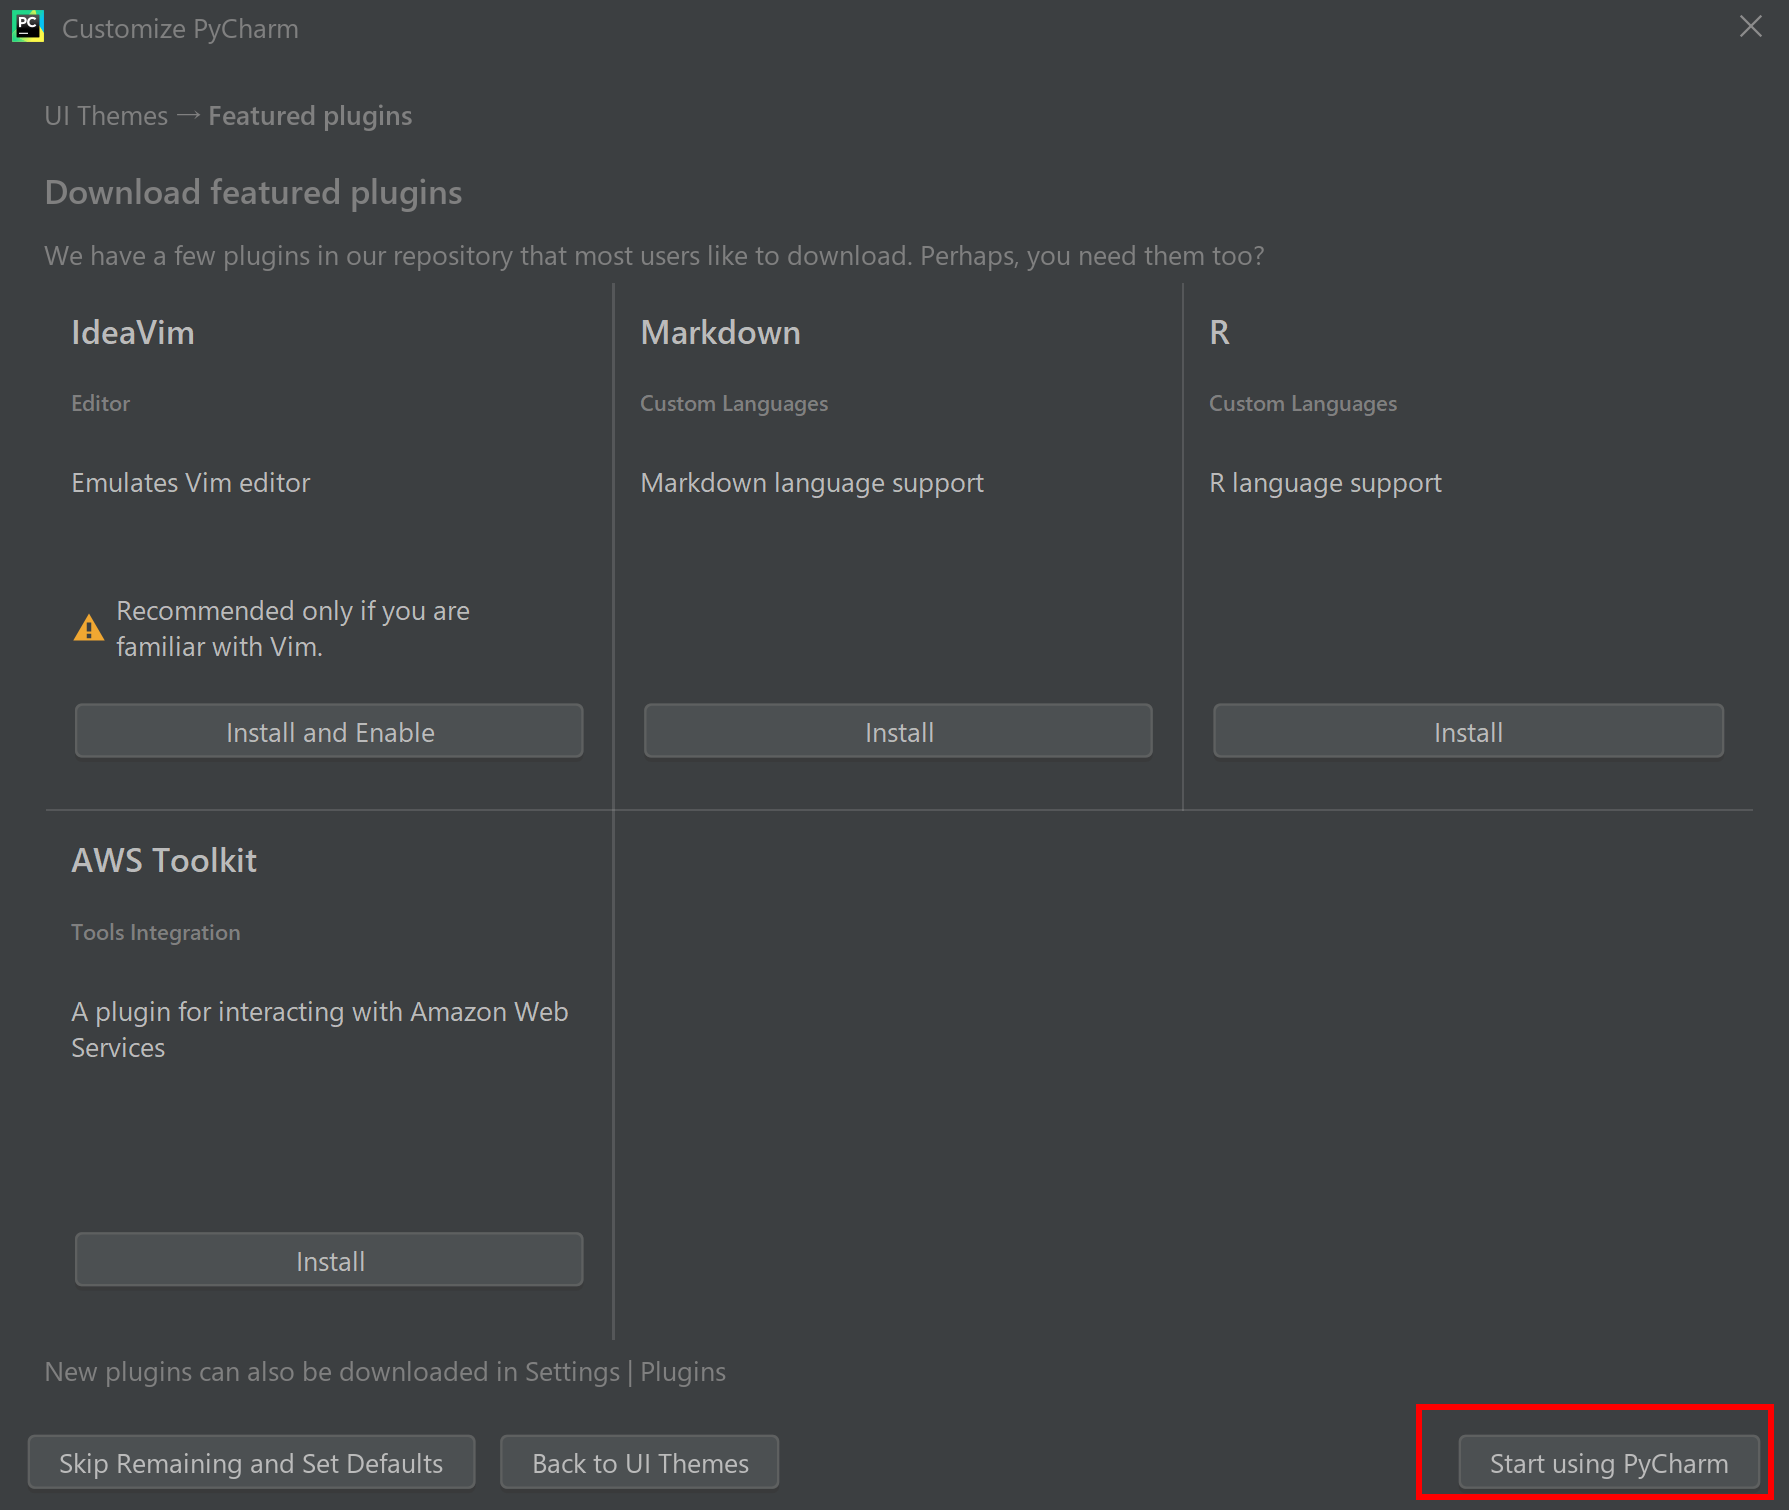Click the R language support description
Viewport: 1789px width, 1510px height.
(x=1325, y=483)
